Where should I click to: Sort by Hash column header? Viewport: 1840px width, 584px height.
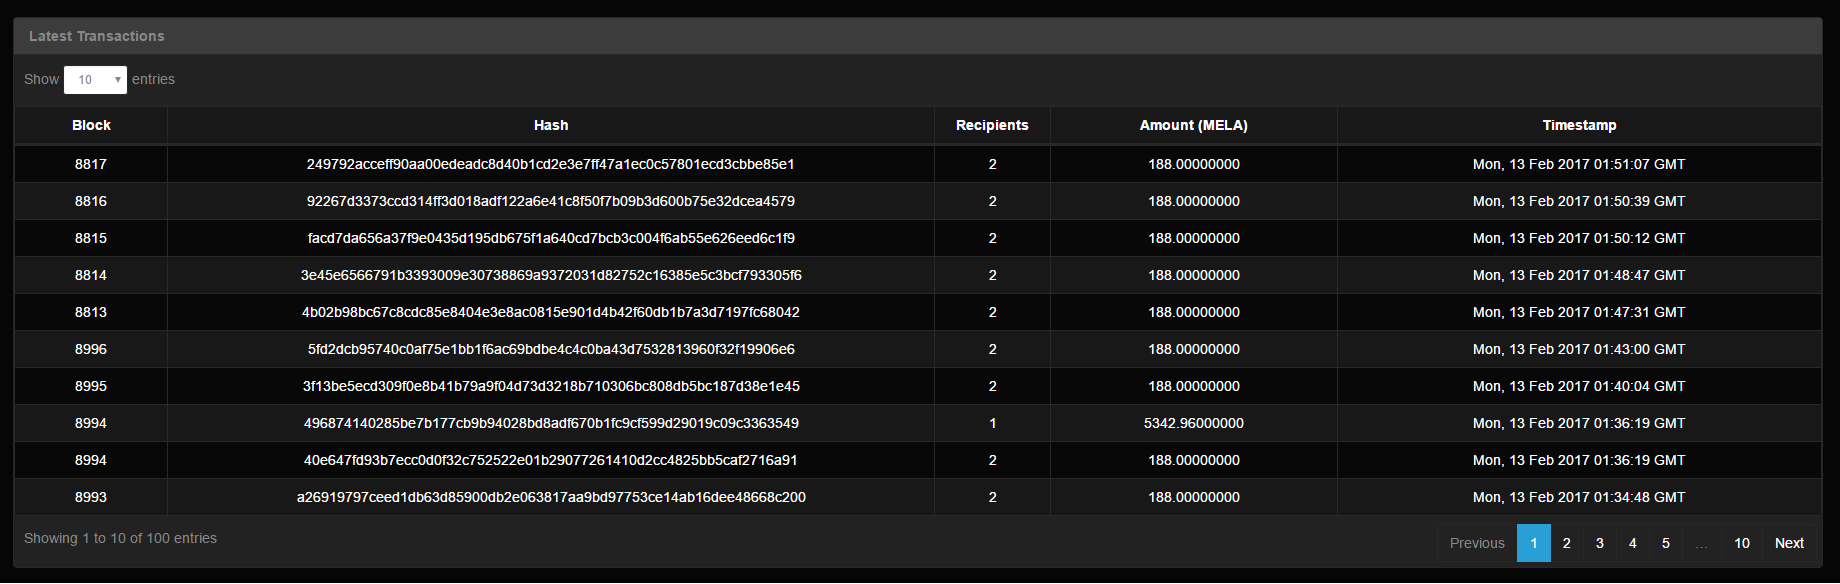551,125
